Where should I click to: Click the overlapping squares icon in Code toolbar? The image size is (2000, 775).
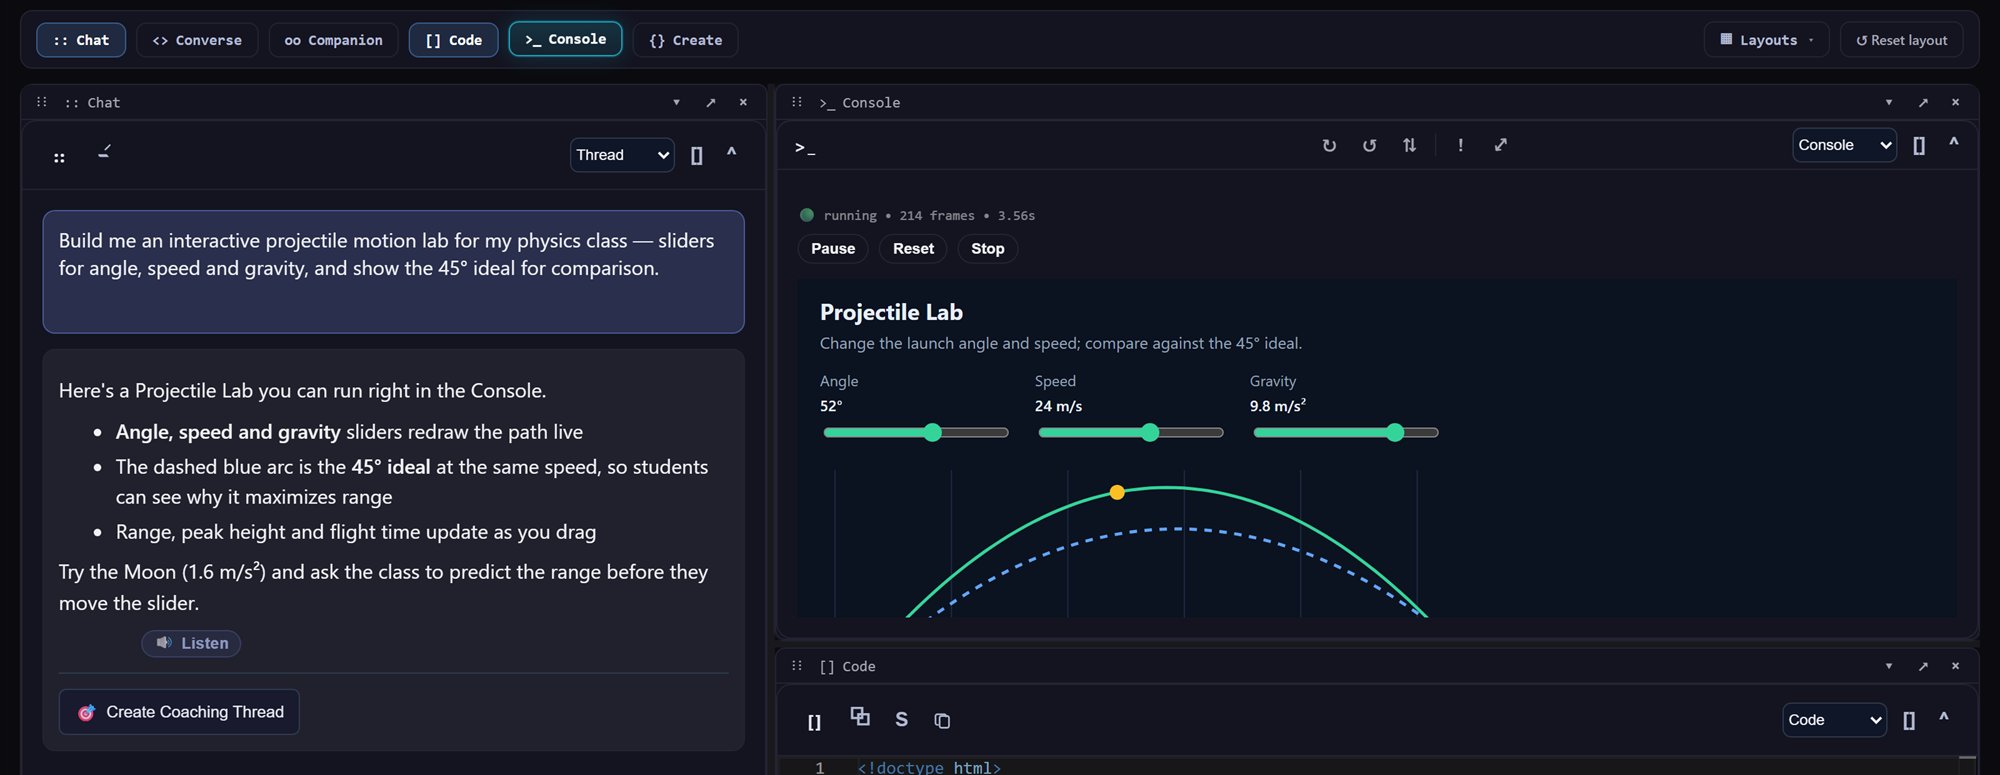[x=860, y=716]
